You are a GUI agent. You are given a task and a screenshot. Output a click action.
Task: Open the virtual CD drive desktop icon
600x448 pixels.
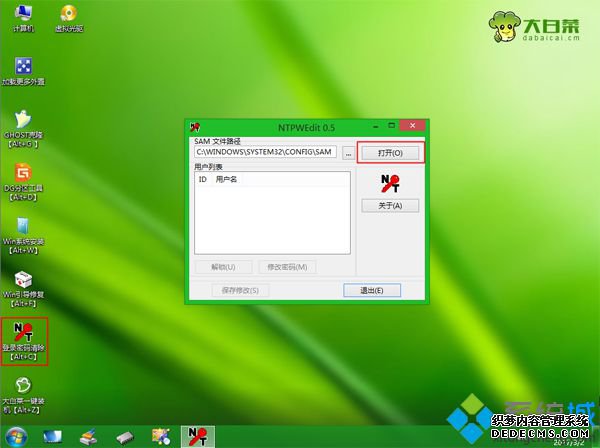click(69, 18)
